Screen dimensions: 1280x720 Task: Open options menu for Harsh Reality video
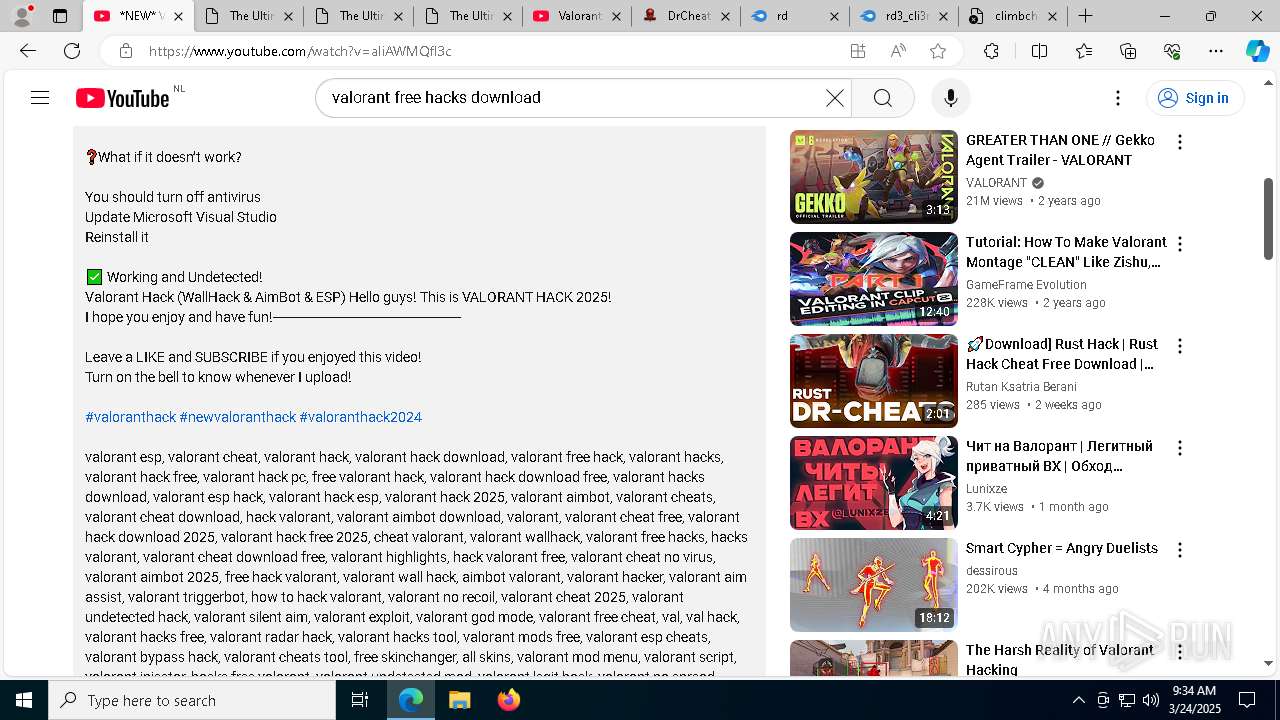pyautogui.click(x=1180, y=652)
